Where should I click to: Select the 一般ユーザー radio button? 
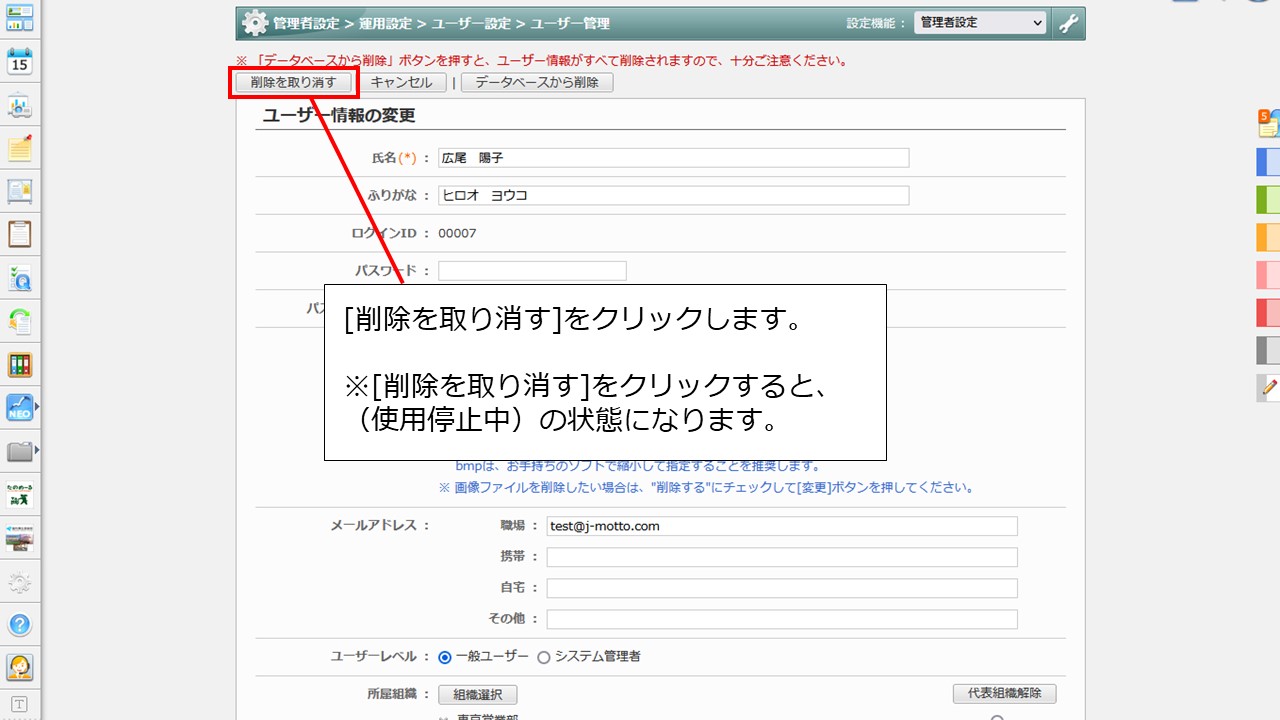[445, 657]
